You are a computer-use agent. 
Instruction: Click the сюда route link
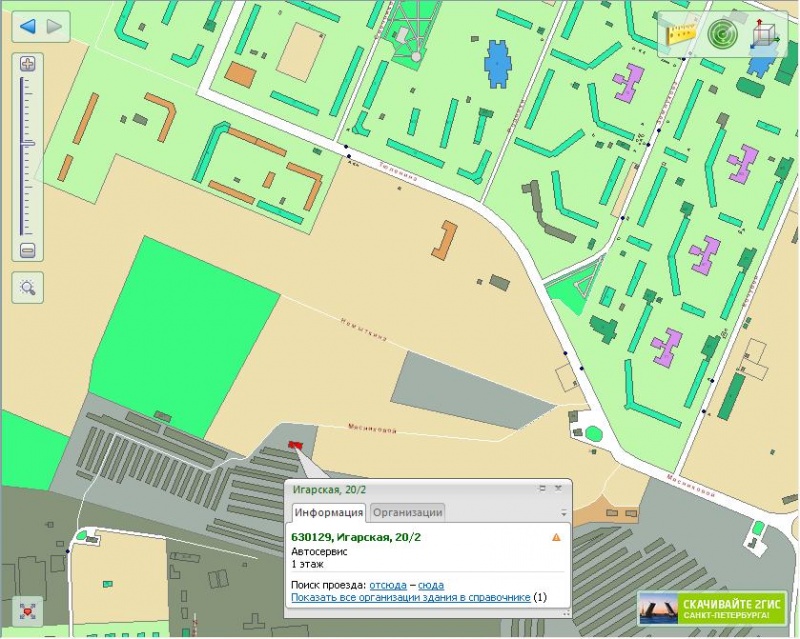pyautogui.click(x=431, y=585)
